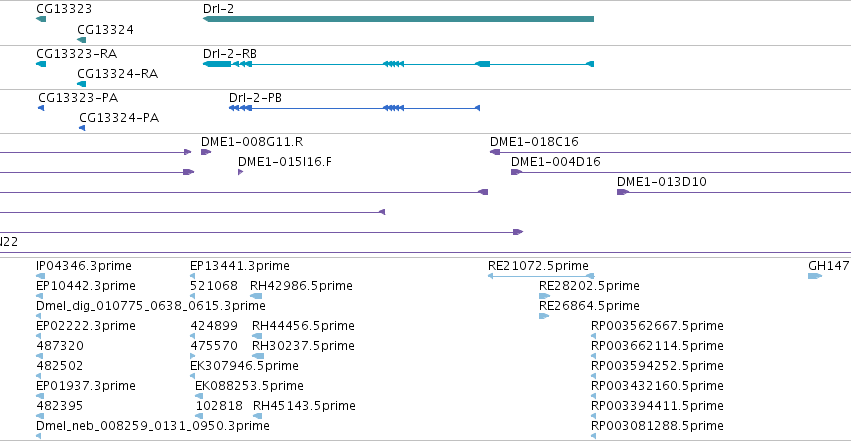This screenshot has height=441, width=851.
Task: Open the IP04346.3prime EST label
Action: pos(84,266)
